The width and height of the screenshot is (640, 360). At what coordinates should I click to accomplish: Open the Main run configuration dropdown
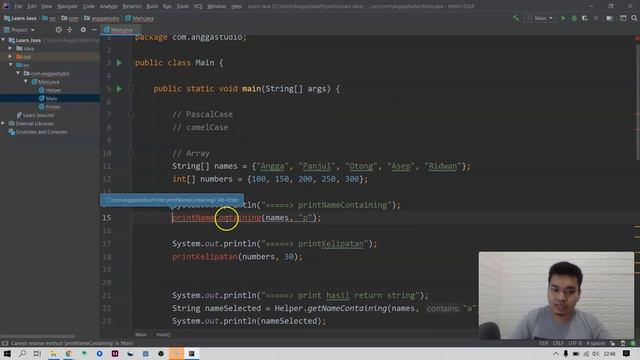(x=540, y=18)
